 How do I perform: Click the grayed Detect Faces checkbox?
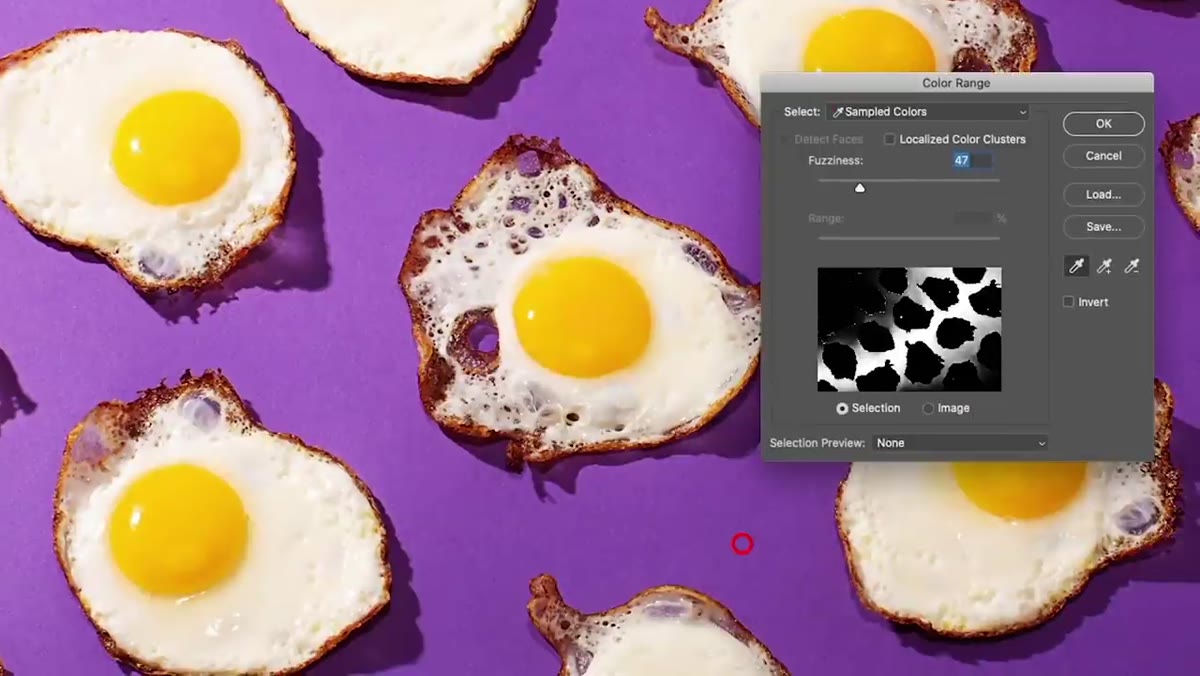[x=785, y=139]
